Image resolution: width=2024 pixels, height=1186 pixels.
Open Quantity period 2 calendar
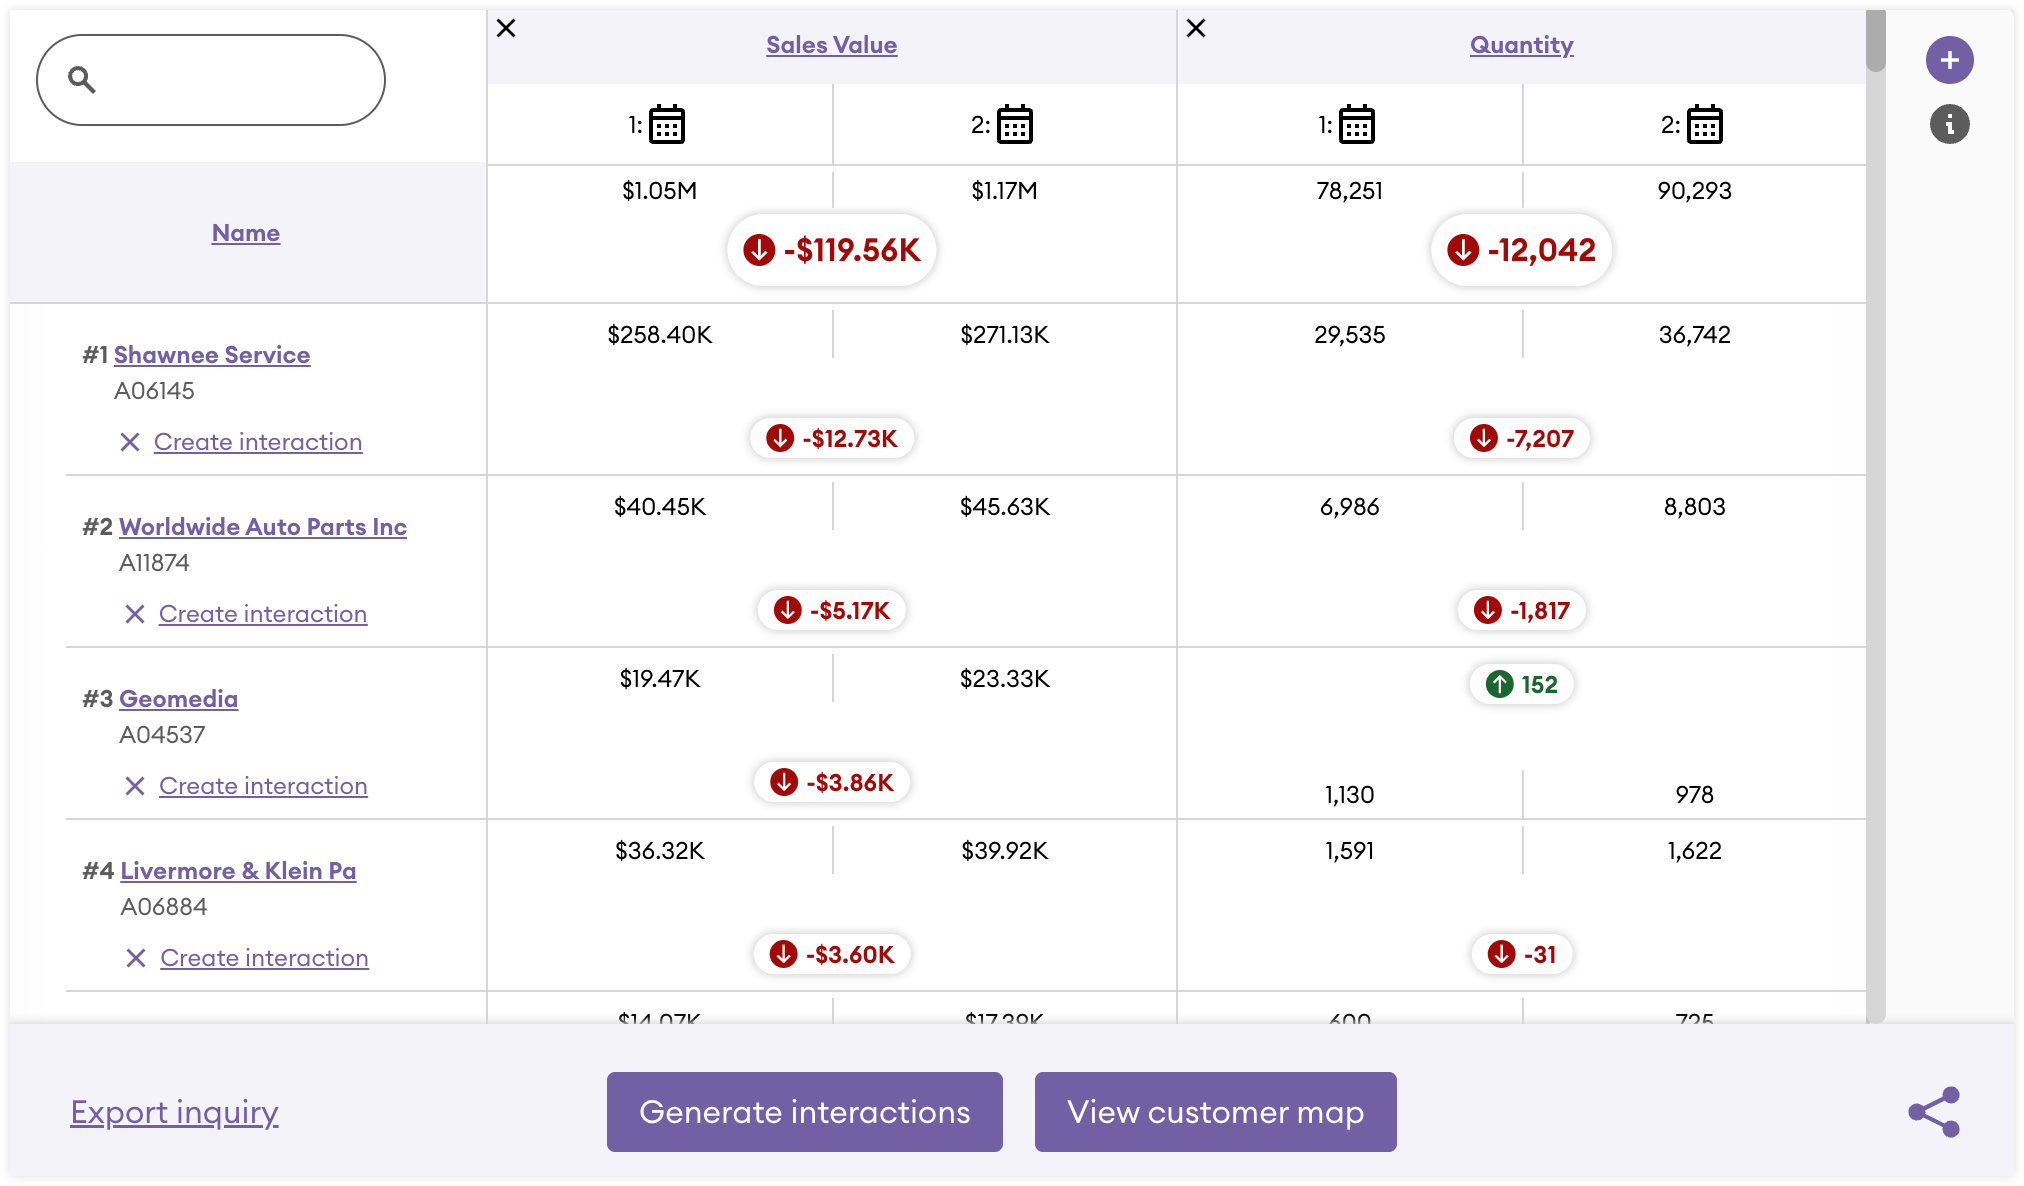1704,125
